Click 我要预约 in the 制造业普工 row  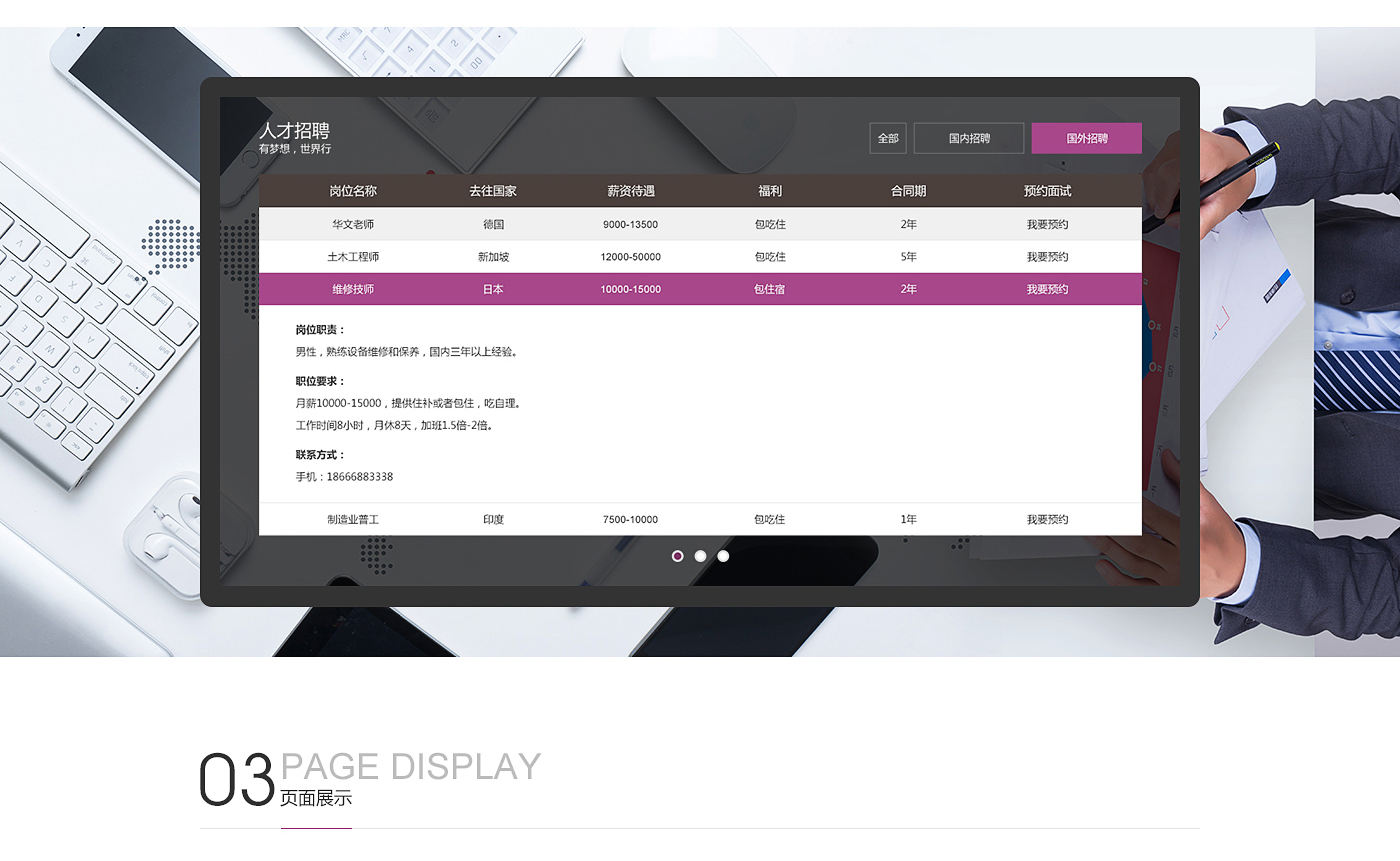[1047, 520]
